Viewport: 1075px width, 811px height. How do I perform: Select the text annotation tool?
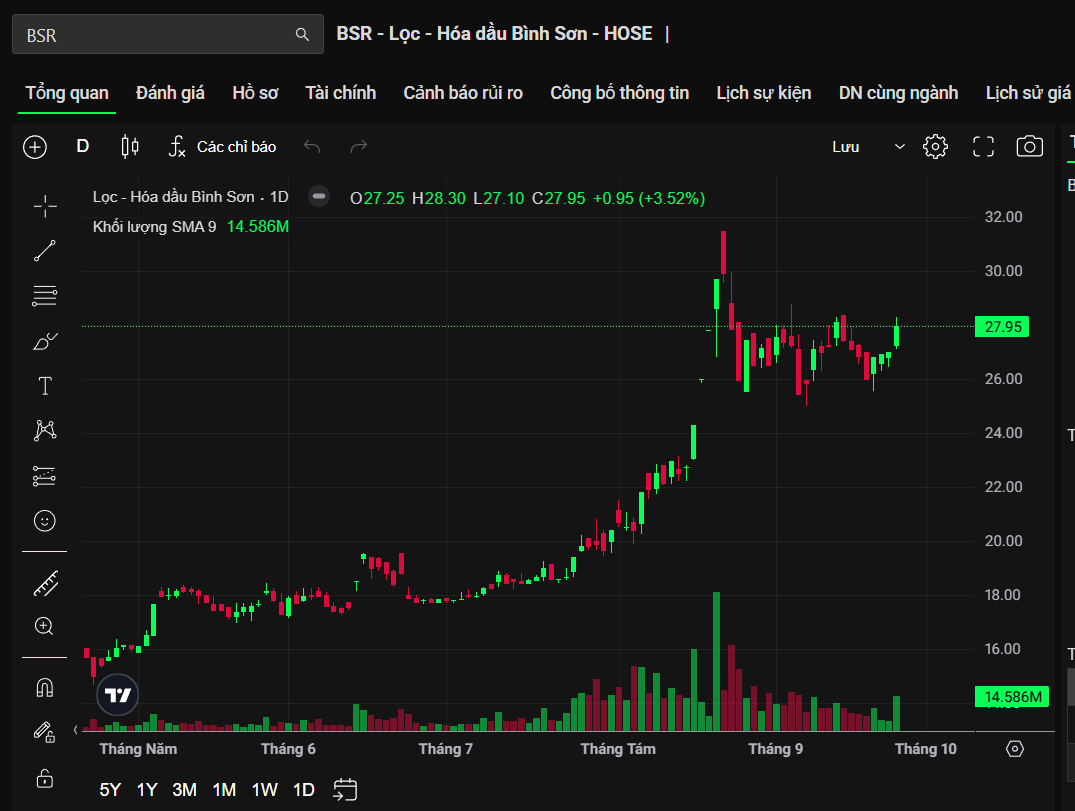[45, 386]
